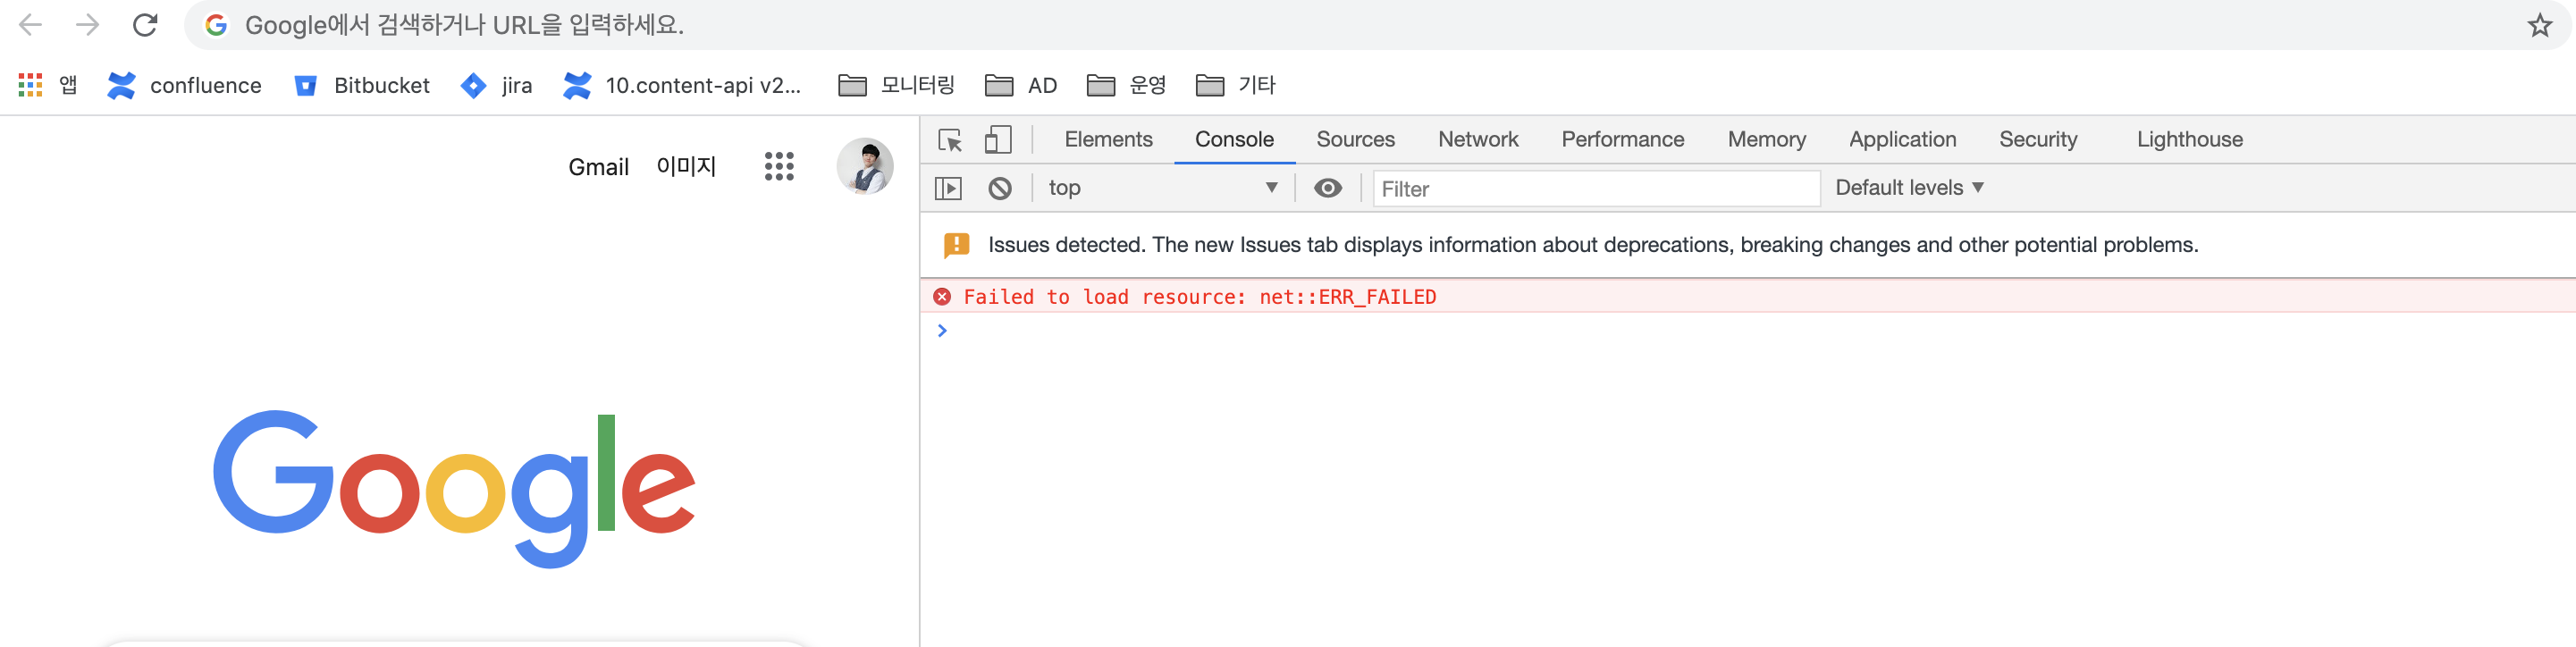This screenshot has width=2576, height=647.
Task: Switch to the Memory tab
Action: coord(1766,140)
